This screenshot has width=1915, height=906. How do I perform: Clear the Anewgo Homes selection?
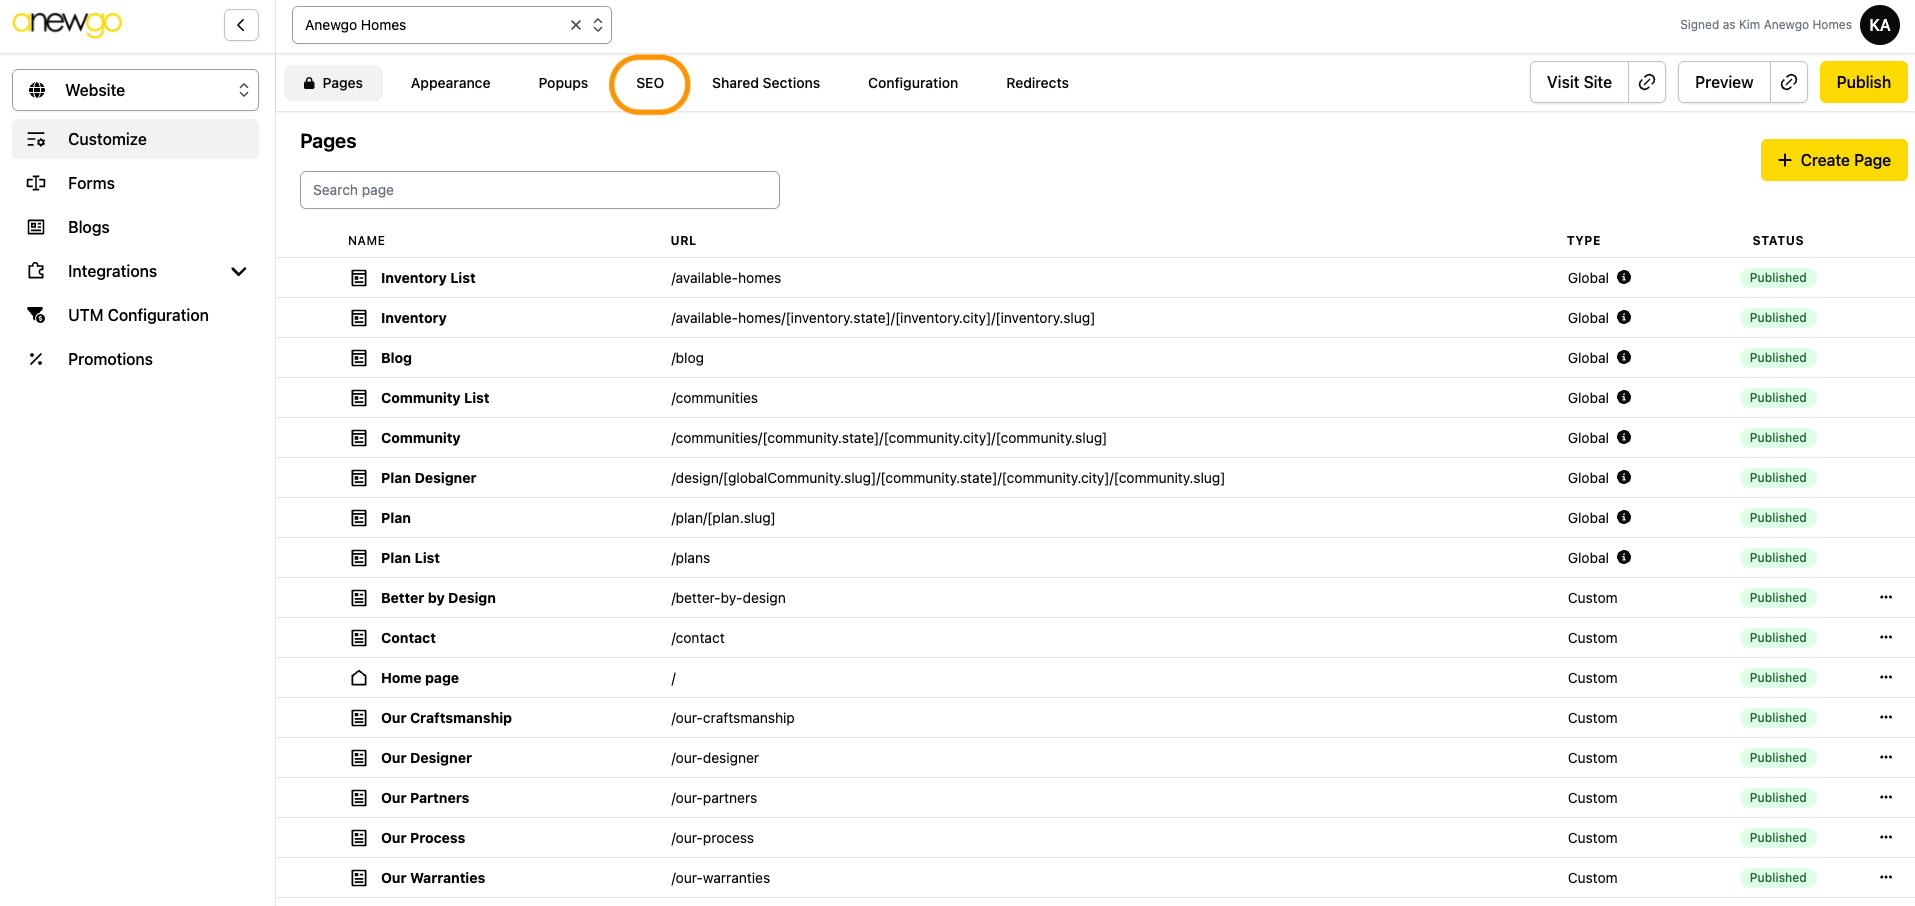(576, 25)
